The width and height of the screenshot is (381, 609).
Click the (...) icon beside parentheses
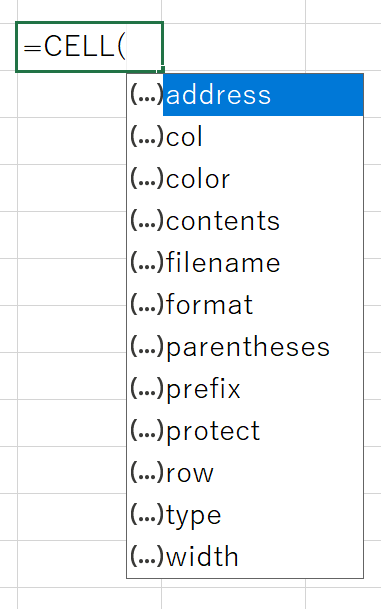tap(146, 346)
